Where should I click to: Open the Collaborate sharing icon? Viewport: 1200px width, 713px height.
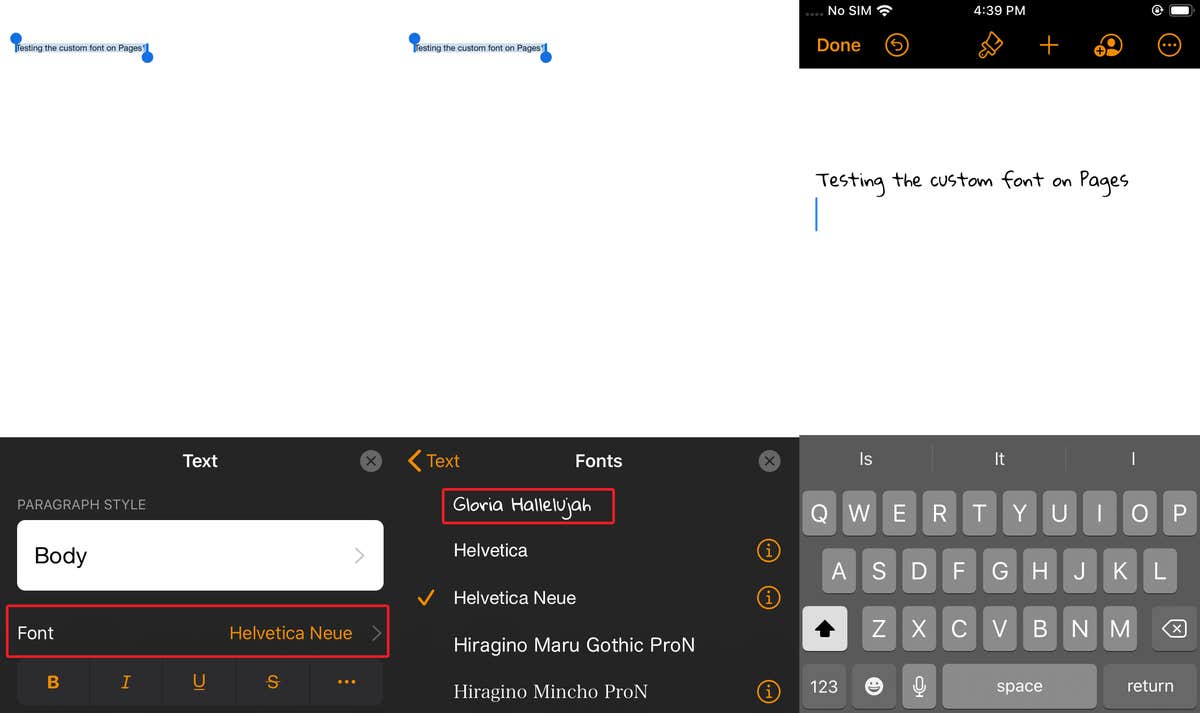pyautogui.click(x=1108, y=45)
